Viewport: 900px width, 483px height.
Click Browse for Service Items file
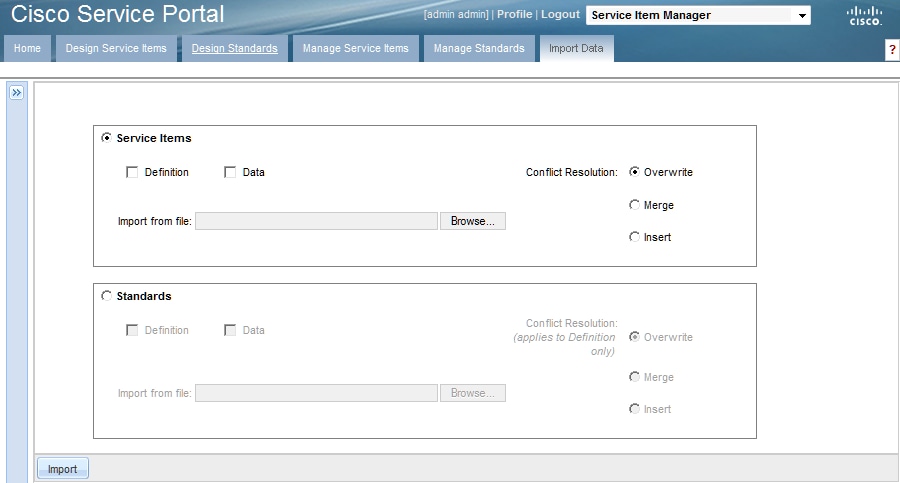tap(473, 221)
